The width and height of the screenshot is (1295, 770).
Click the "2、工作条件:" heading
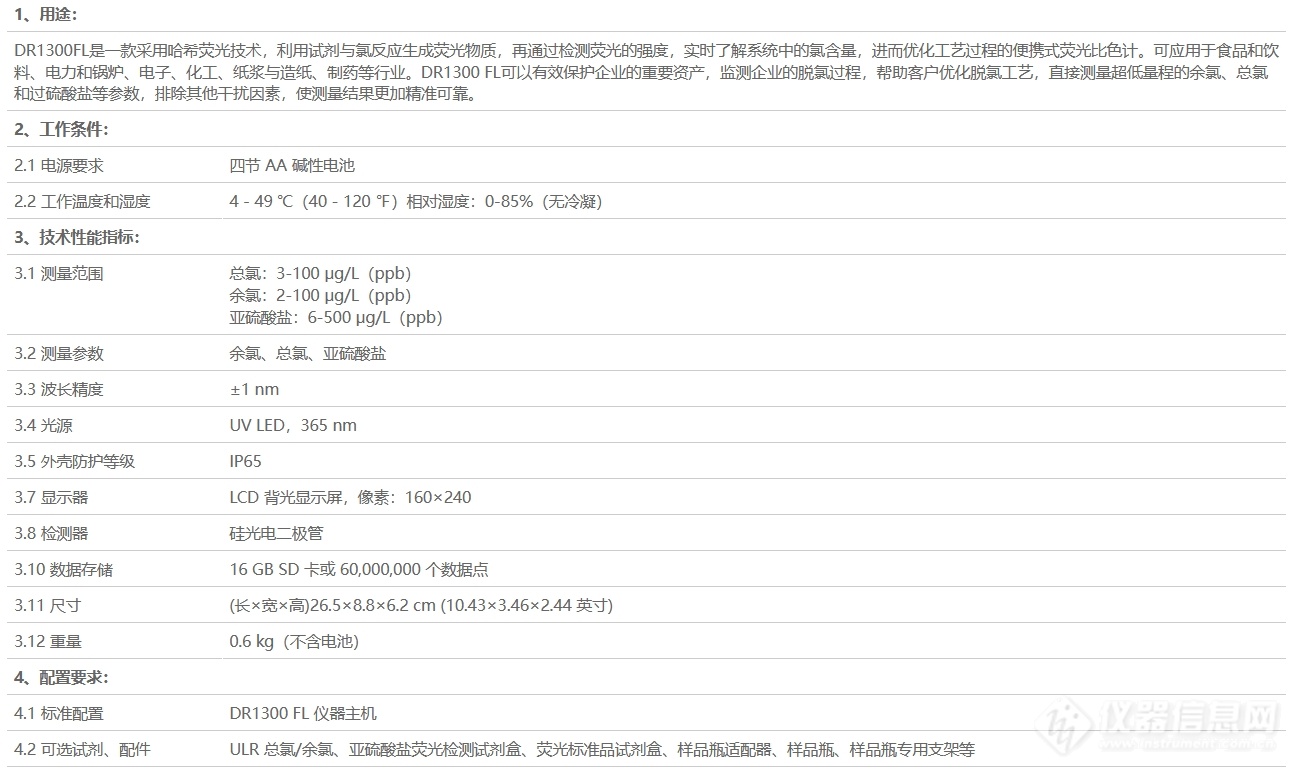click(x=61, y=129)
